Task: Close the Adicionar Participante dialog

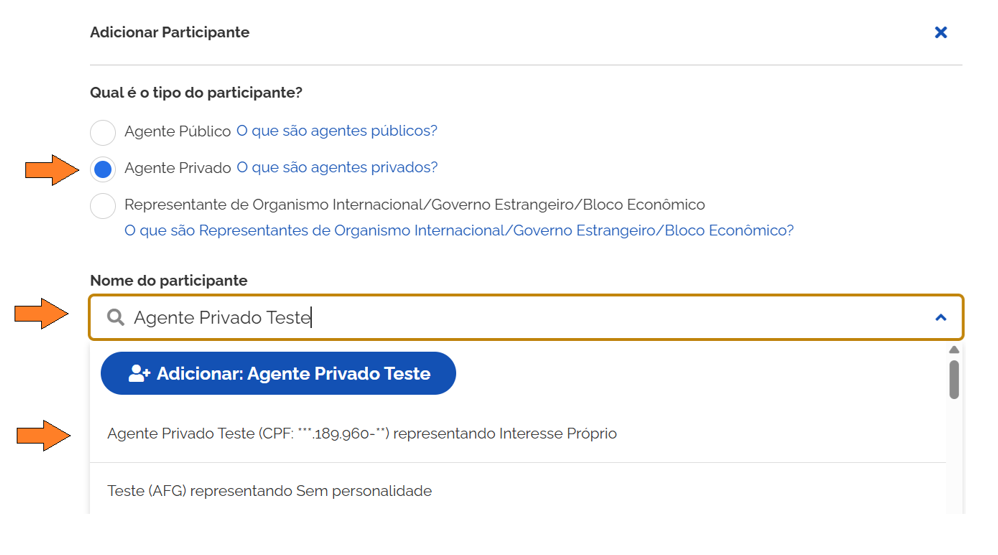Action: (940, 33)
